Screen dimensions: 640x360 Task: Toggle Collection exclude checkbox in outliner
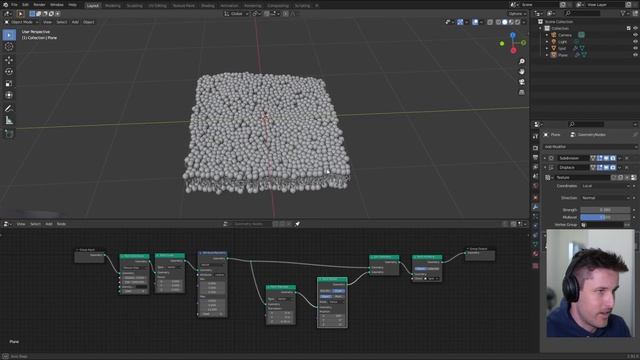tap(629, 28)
